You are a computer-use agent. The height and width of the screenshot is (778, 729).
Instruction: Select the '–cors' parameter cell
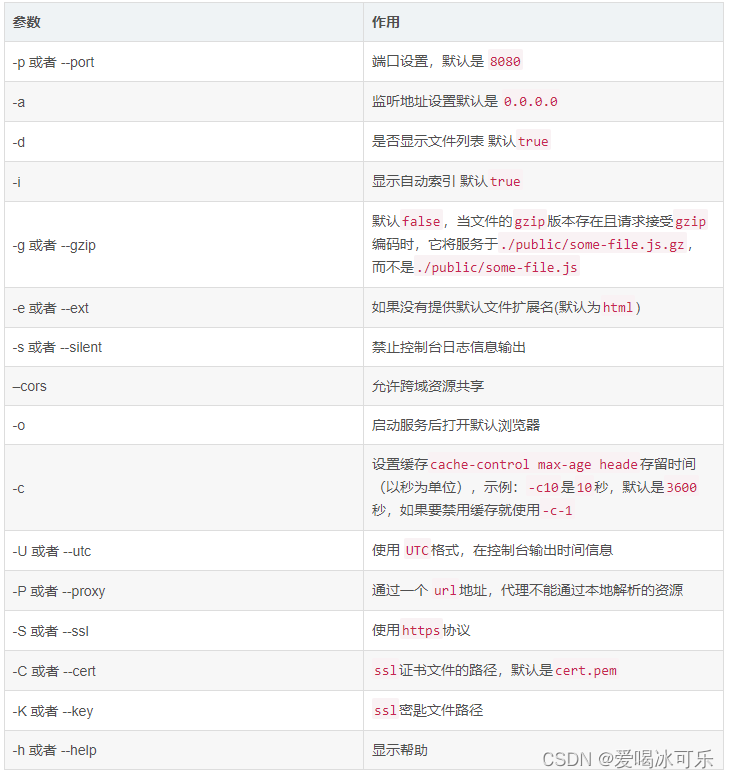(x=184, y=386)
